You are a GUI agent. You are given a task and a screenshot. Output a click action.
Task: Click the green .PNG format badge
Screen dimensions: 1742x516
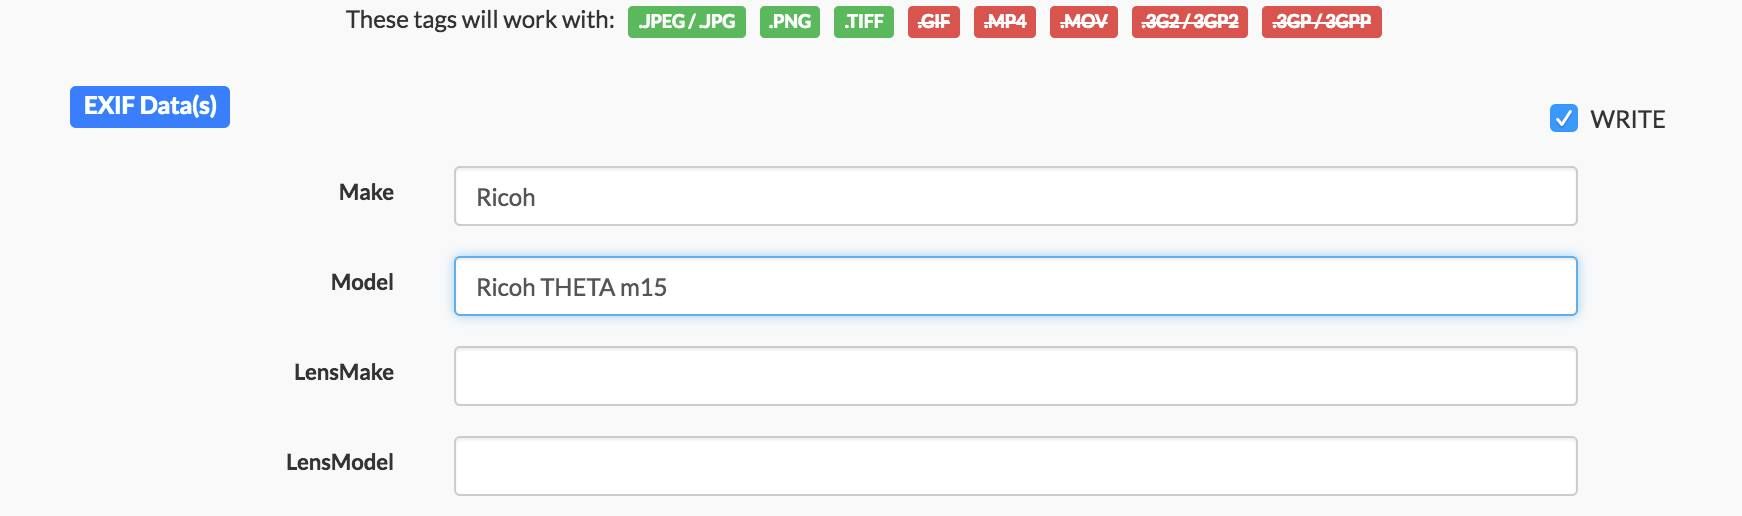[x=789, y=22]
